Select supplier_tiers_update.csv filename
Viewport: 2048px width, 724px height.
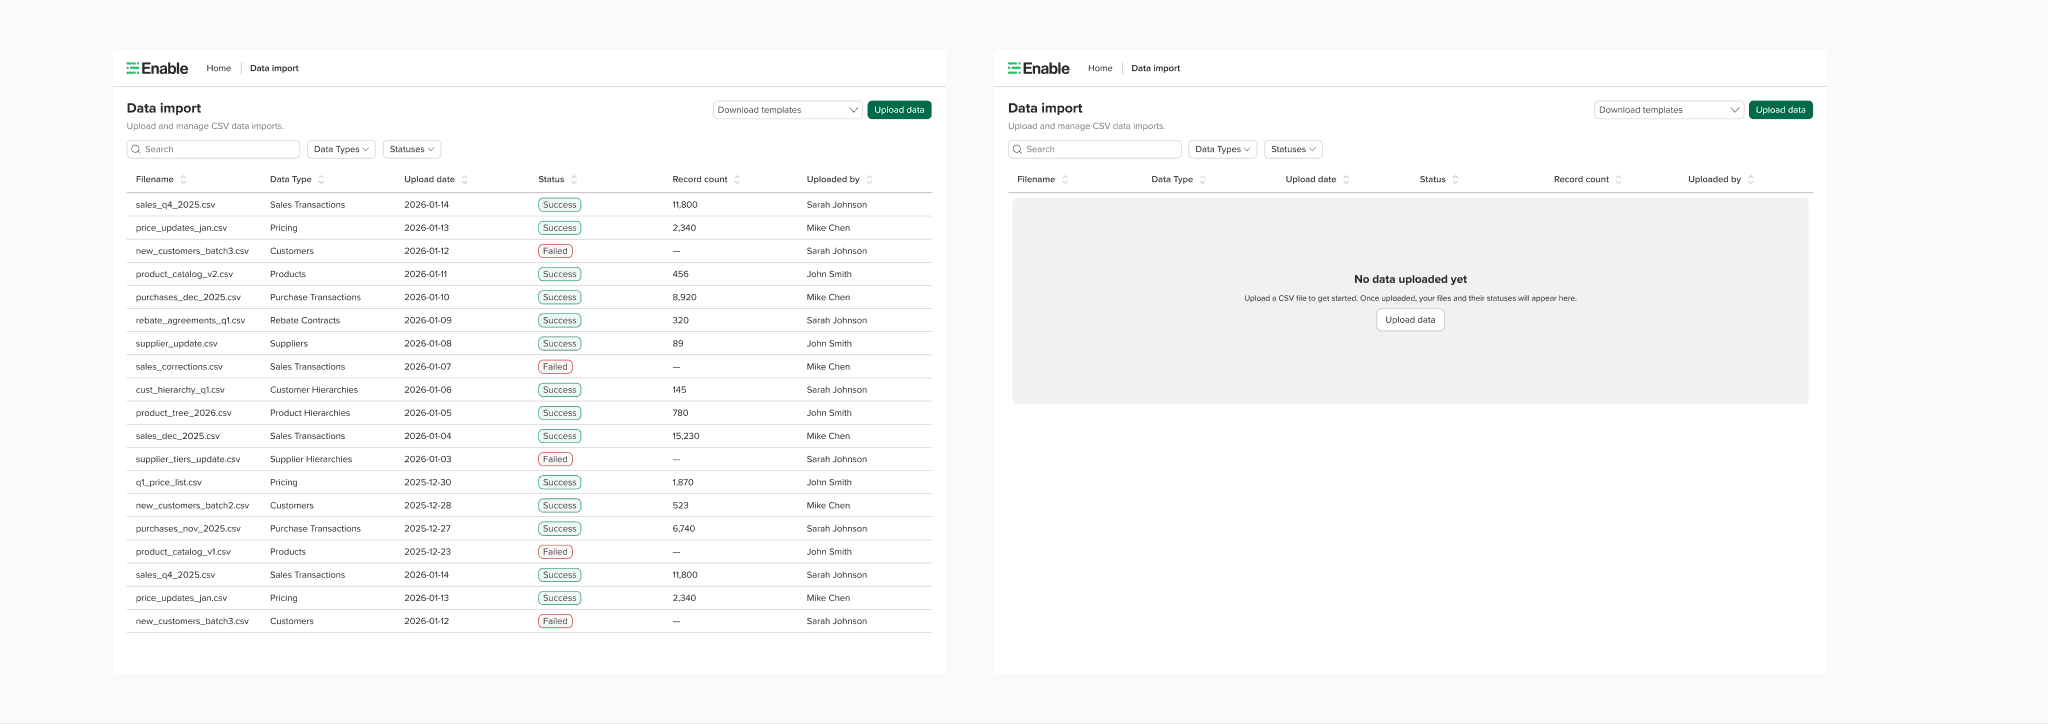[x=188, y=459]
